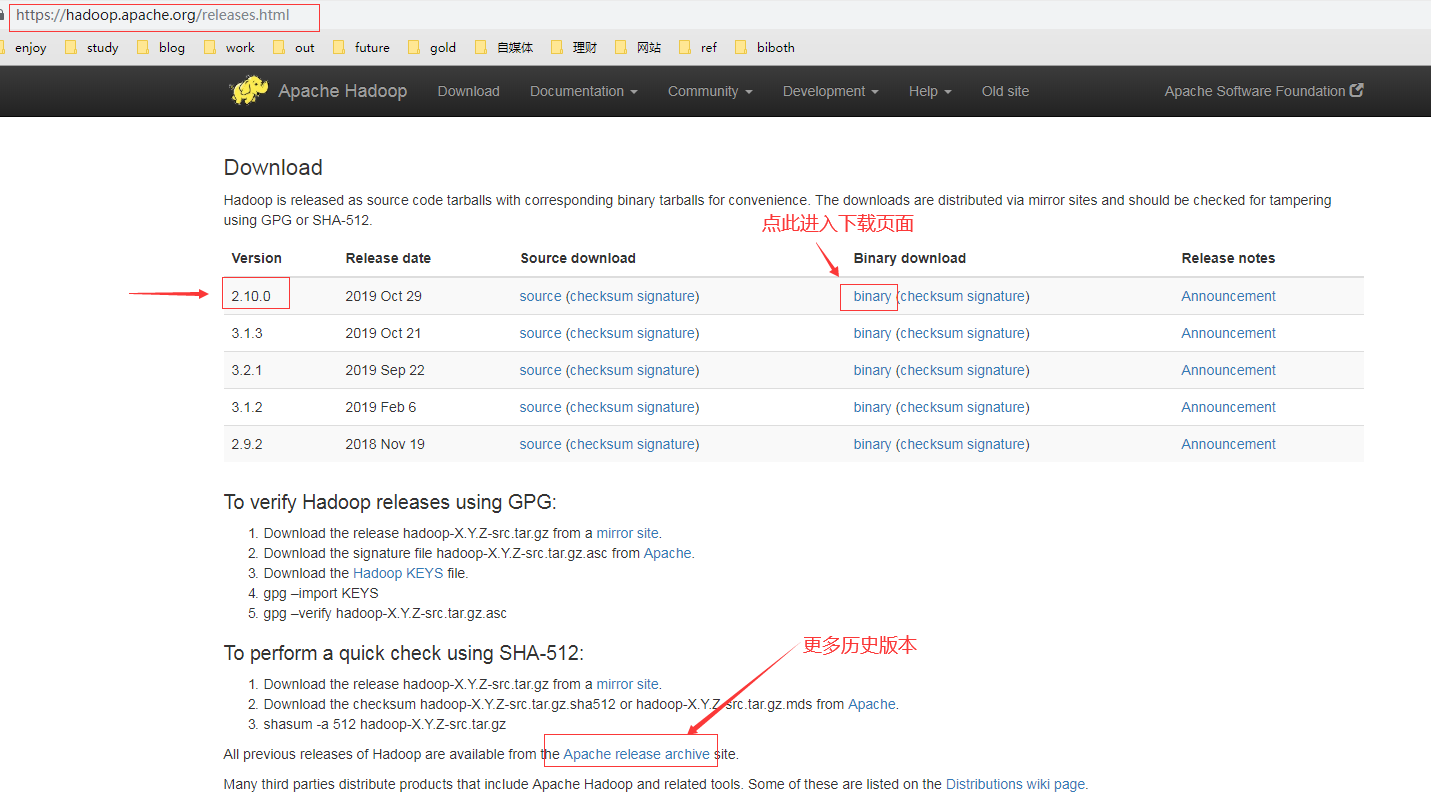This screenshot has height=810, width=1431.
Task: Select shasum -a 512 command text
Action: pyautogui.click(x=385, y=724)
